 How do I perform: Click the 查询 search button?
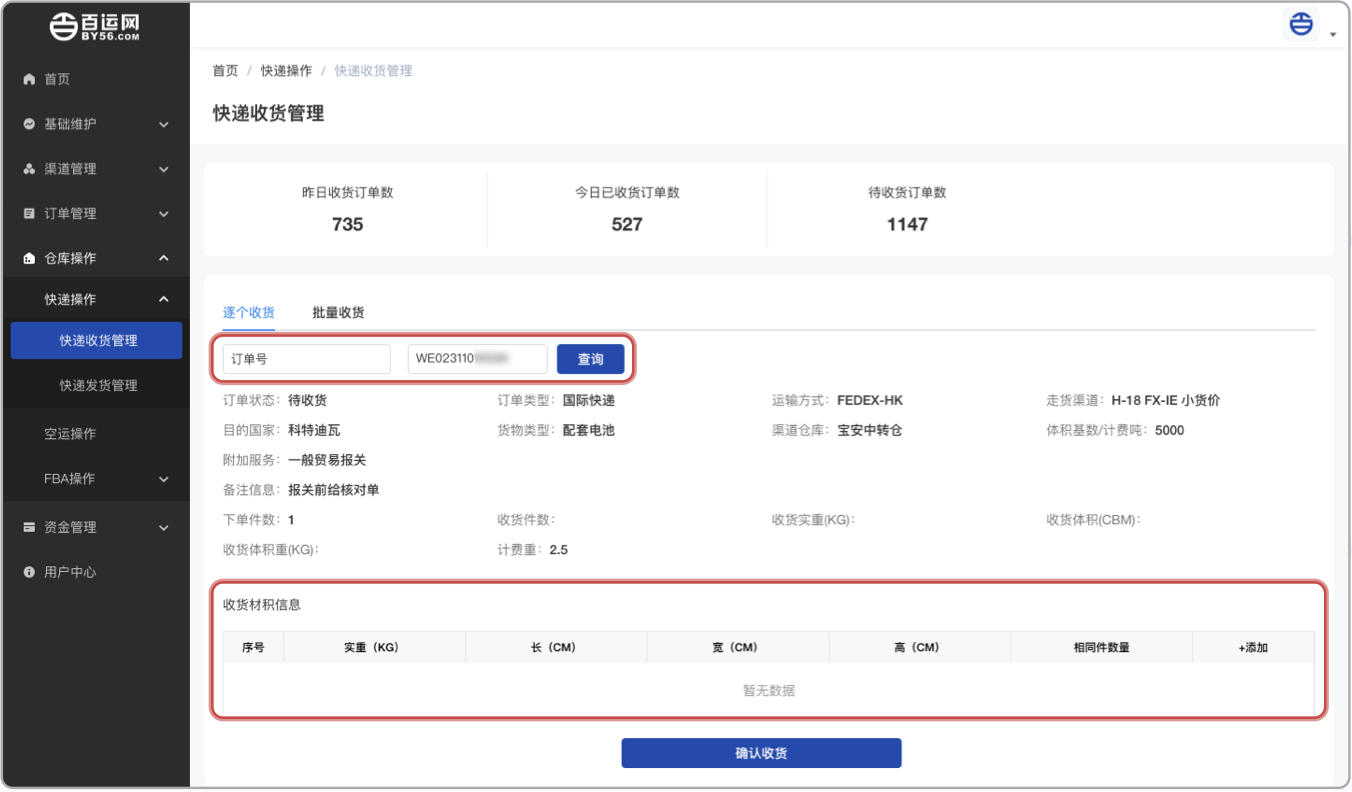(590, 359)
